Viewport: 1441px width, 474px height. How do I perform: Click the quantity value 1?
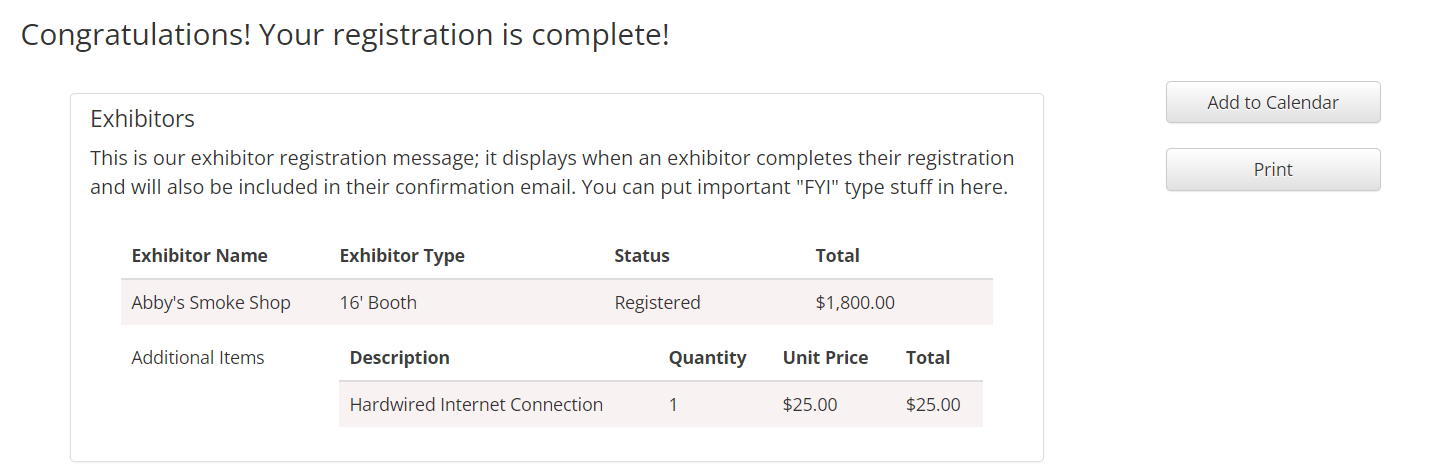(x=673, y=405)
